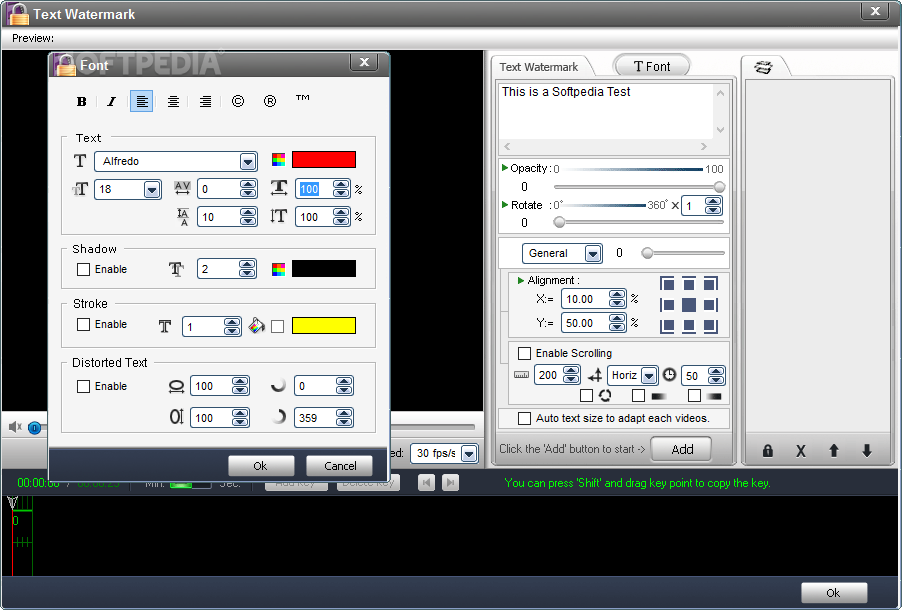Toggle the fade-in gradient checkbox

click(x=638, y=395)
